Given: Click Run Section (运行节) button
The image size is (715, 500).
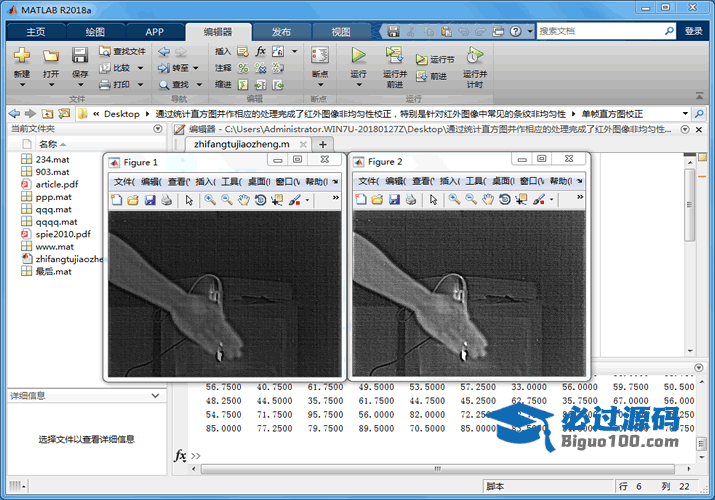Looking at the screenshot, I should (435, 60).
